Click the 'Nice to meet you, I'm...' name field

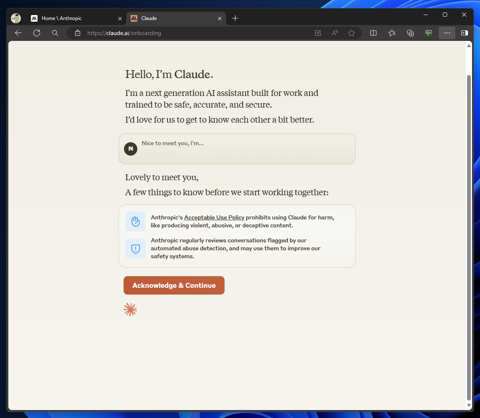tap(237, 149)
